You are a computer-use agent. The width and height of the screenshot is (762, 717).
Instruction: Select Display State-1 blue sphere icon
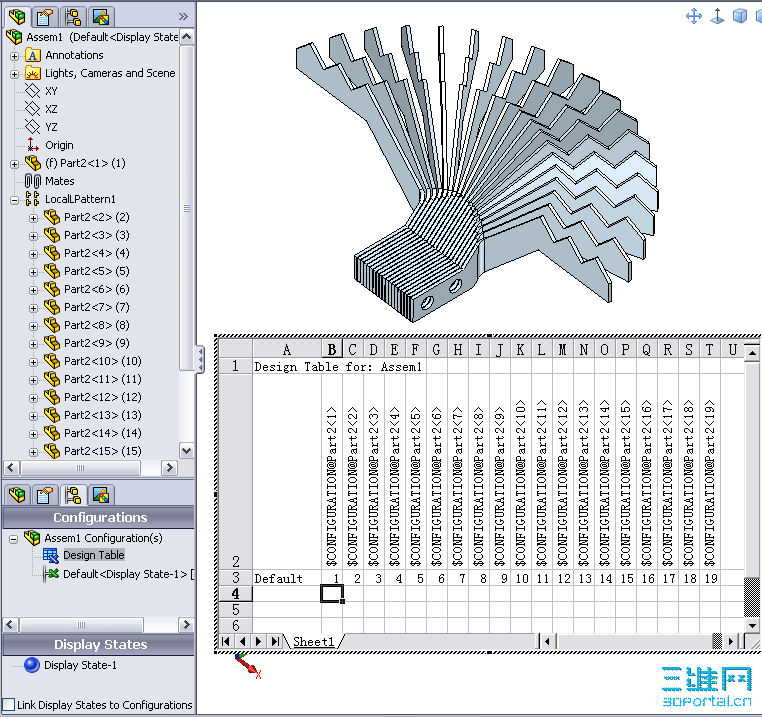click(x=32, y=665)
